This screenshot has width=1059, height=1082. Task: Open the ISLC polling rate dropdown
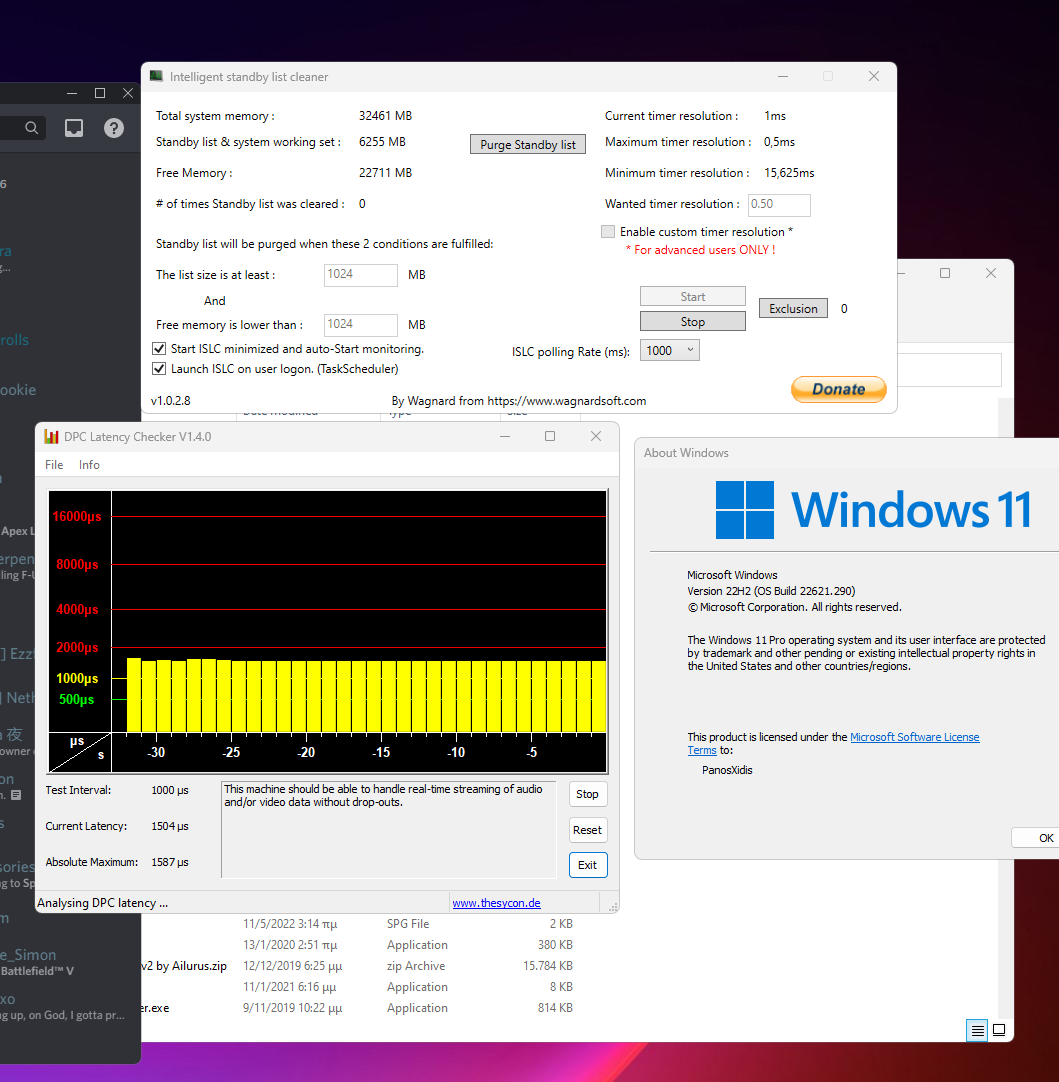669,351
